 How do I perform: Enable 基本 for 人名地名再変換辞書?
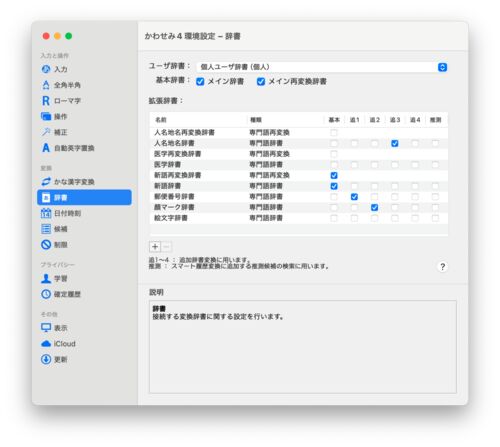click(x=334, y=133)
